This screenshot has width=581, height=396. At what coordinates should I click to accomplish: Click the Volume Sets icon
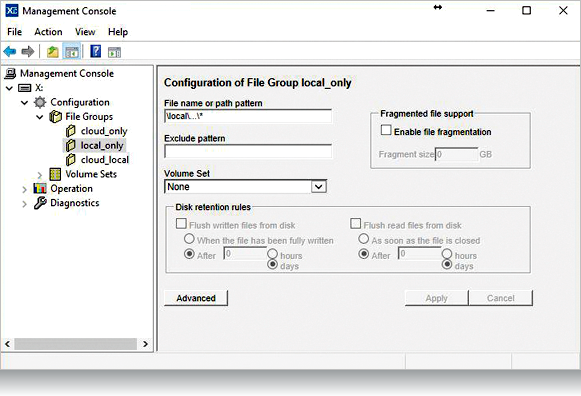[55, 174]
